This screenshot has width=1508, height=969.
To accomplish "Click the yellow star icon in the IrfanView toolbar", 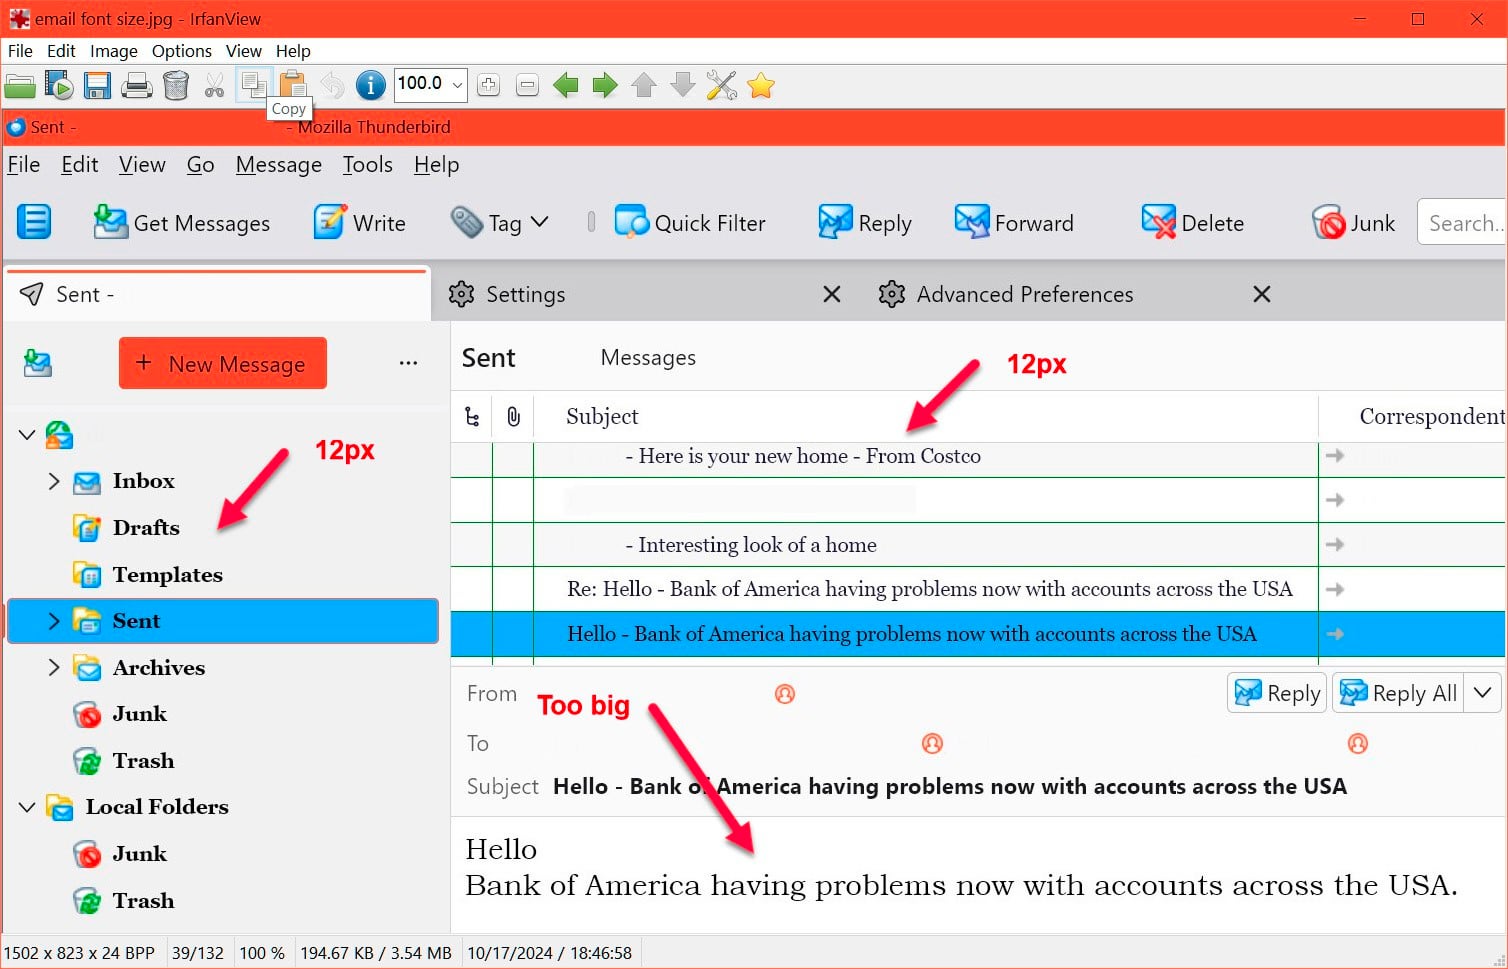I will click(761, 86).
